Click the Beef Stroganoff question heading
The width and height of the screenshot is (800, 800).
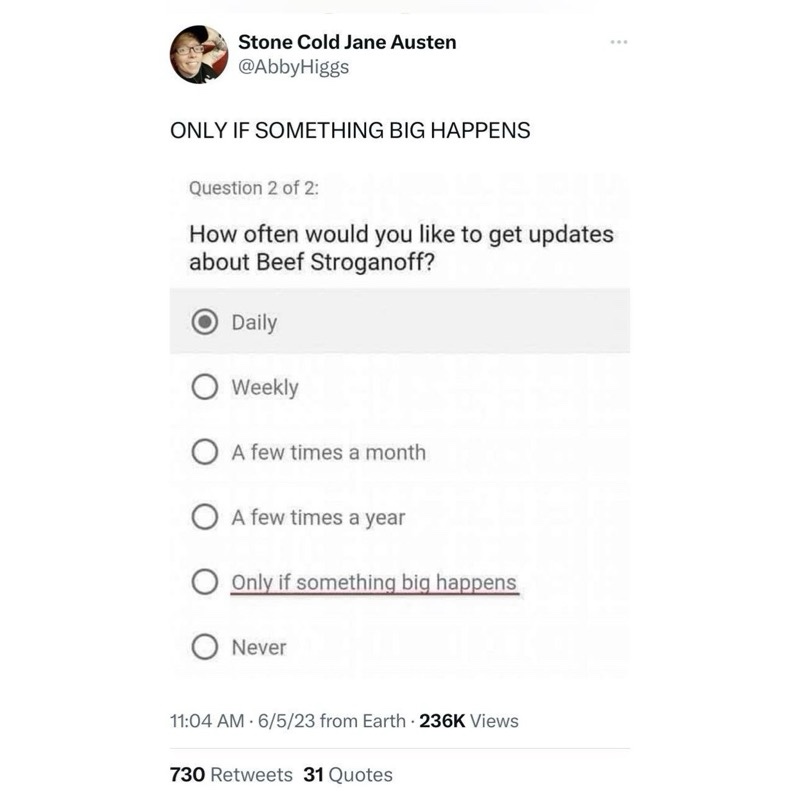click(x=401, y=248)
